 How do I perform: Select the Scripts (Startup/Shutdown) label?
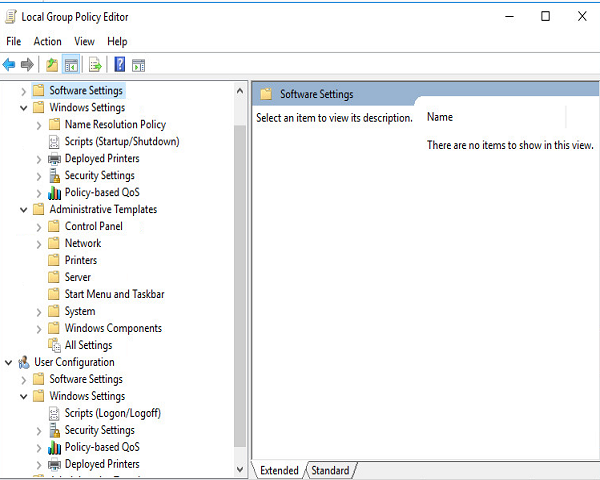click(x=122, y=141)
